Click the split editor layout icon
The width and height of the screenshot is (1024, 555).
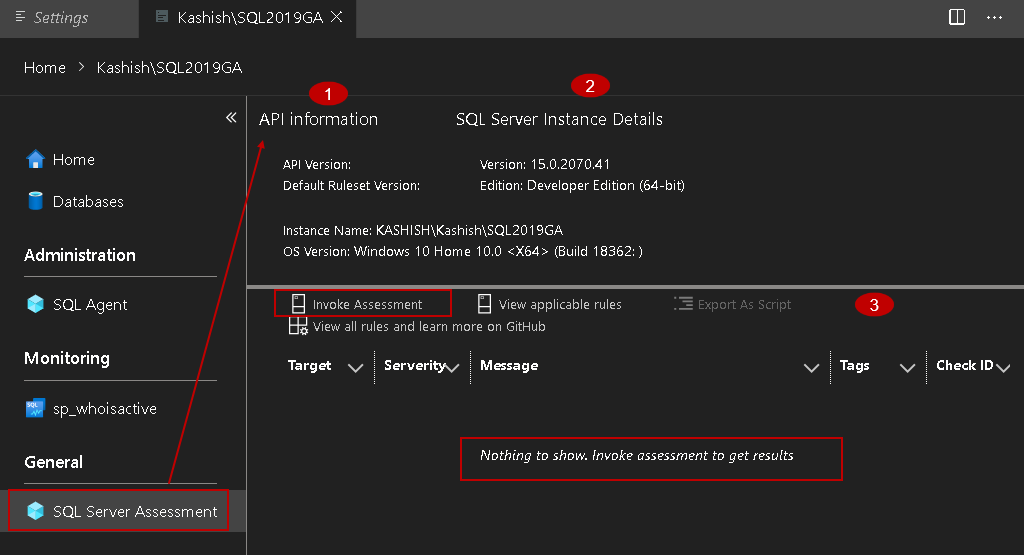coord(957,17)
